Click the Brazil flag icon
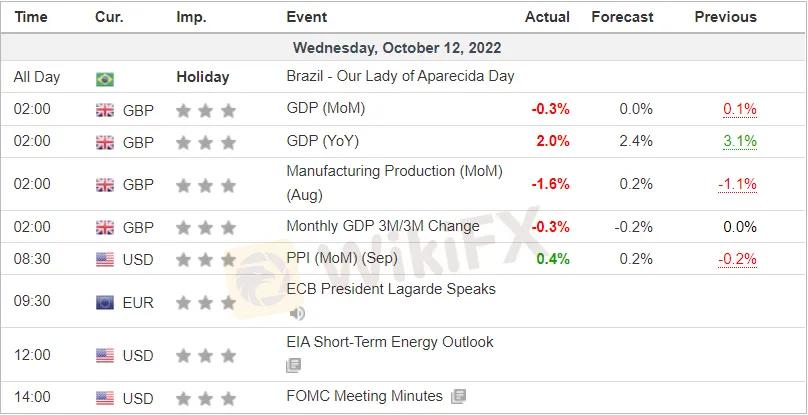808x415 pixels. tap(104, 78)
